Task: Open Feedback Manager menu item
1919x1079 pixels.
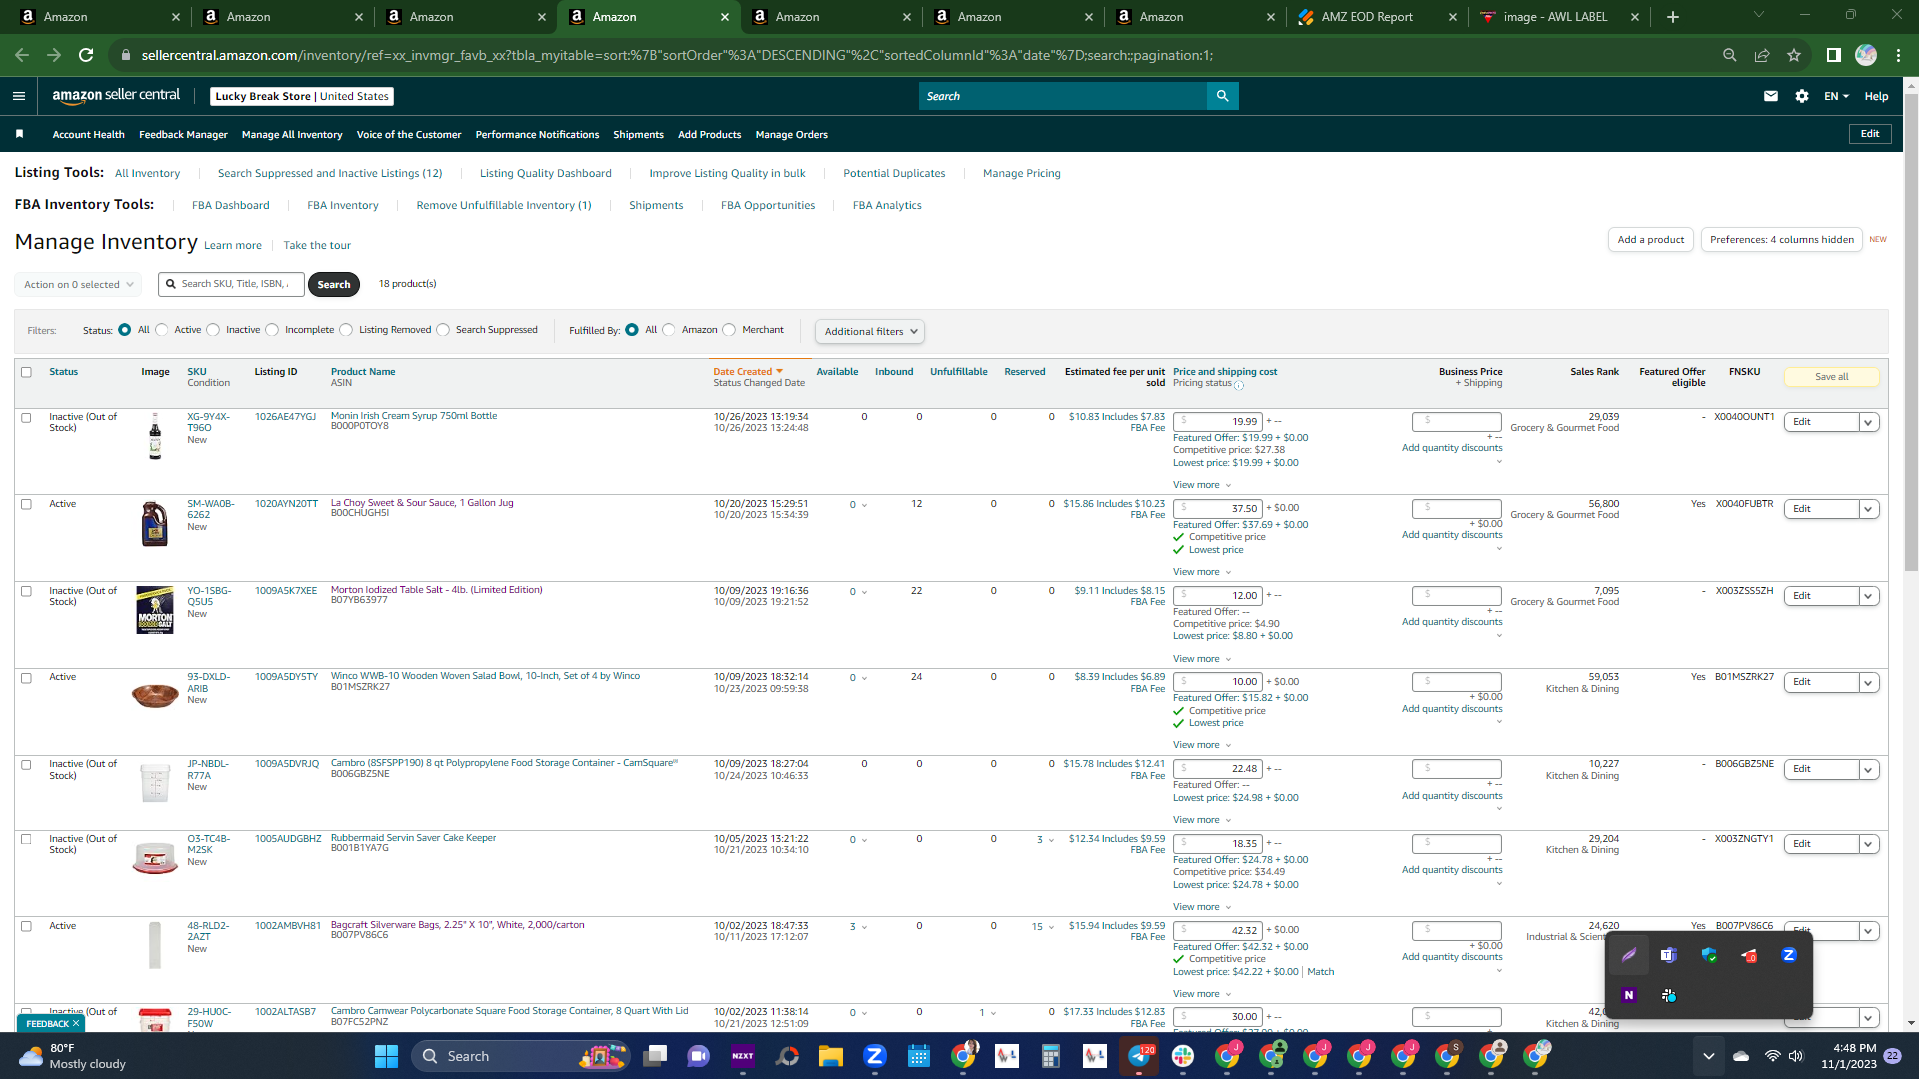Action: (x=183, y=135)
